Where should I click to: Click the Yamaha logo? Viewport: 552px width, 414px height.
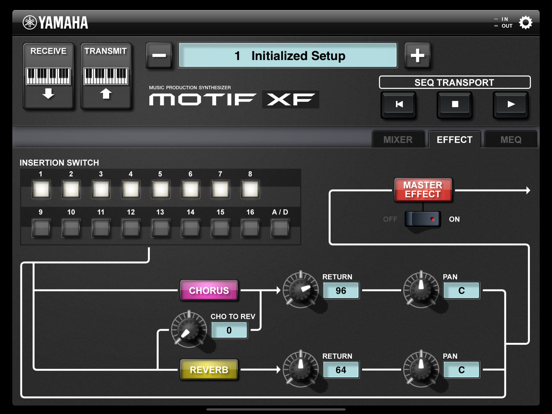point(55,23)
